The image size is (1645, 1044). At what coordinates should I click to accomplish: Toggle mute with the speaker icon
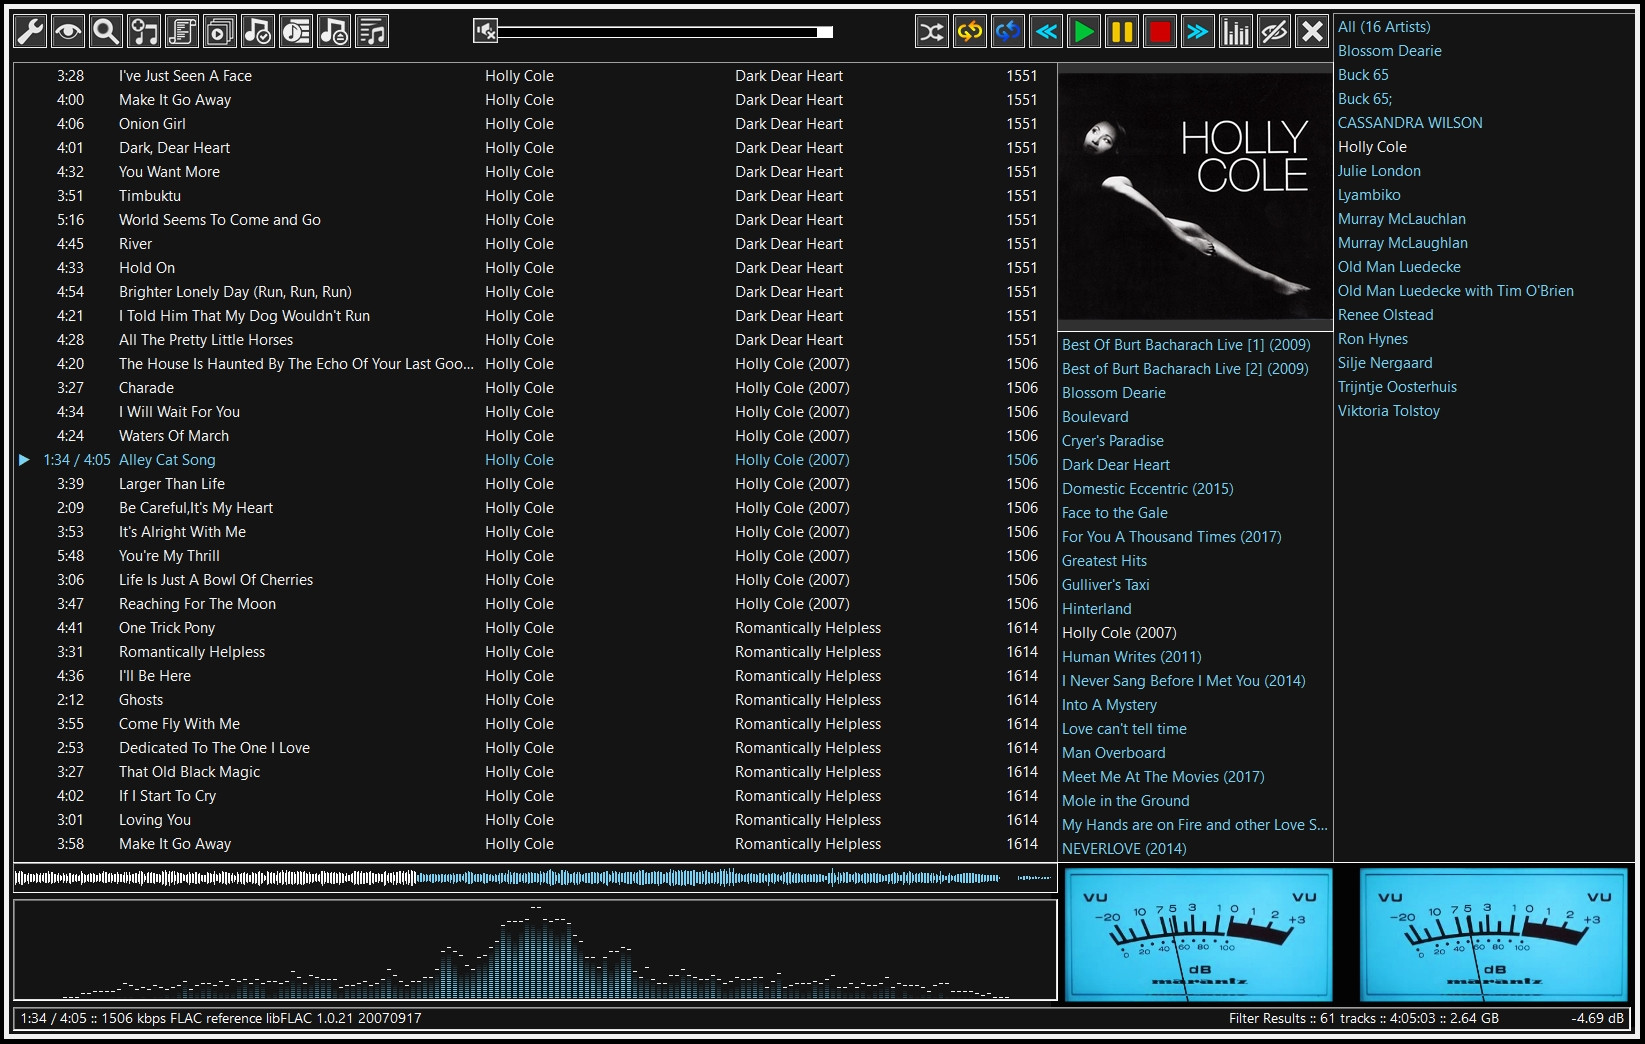tap(485, 32)
